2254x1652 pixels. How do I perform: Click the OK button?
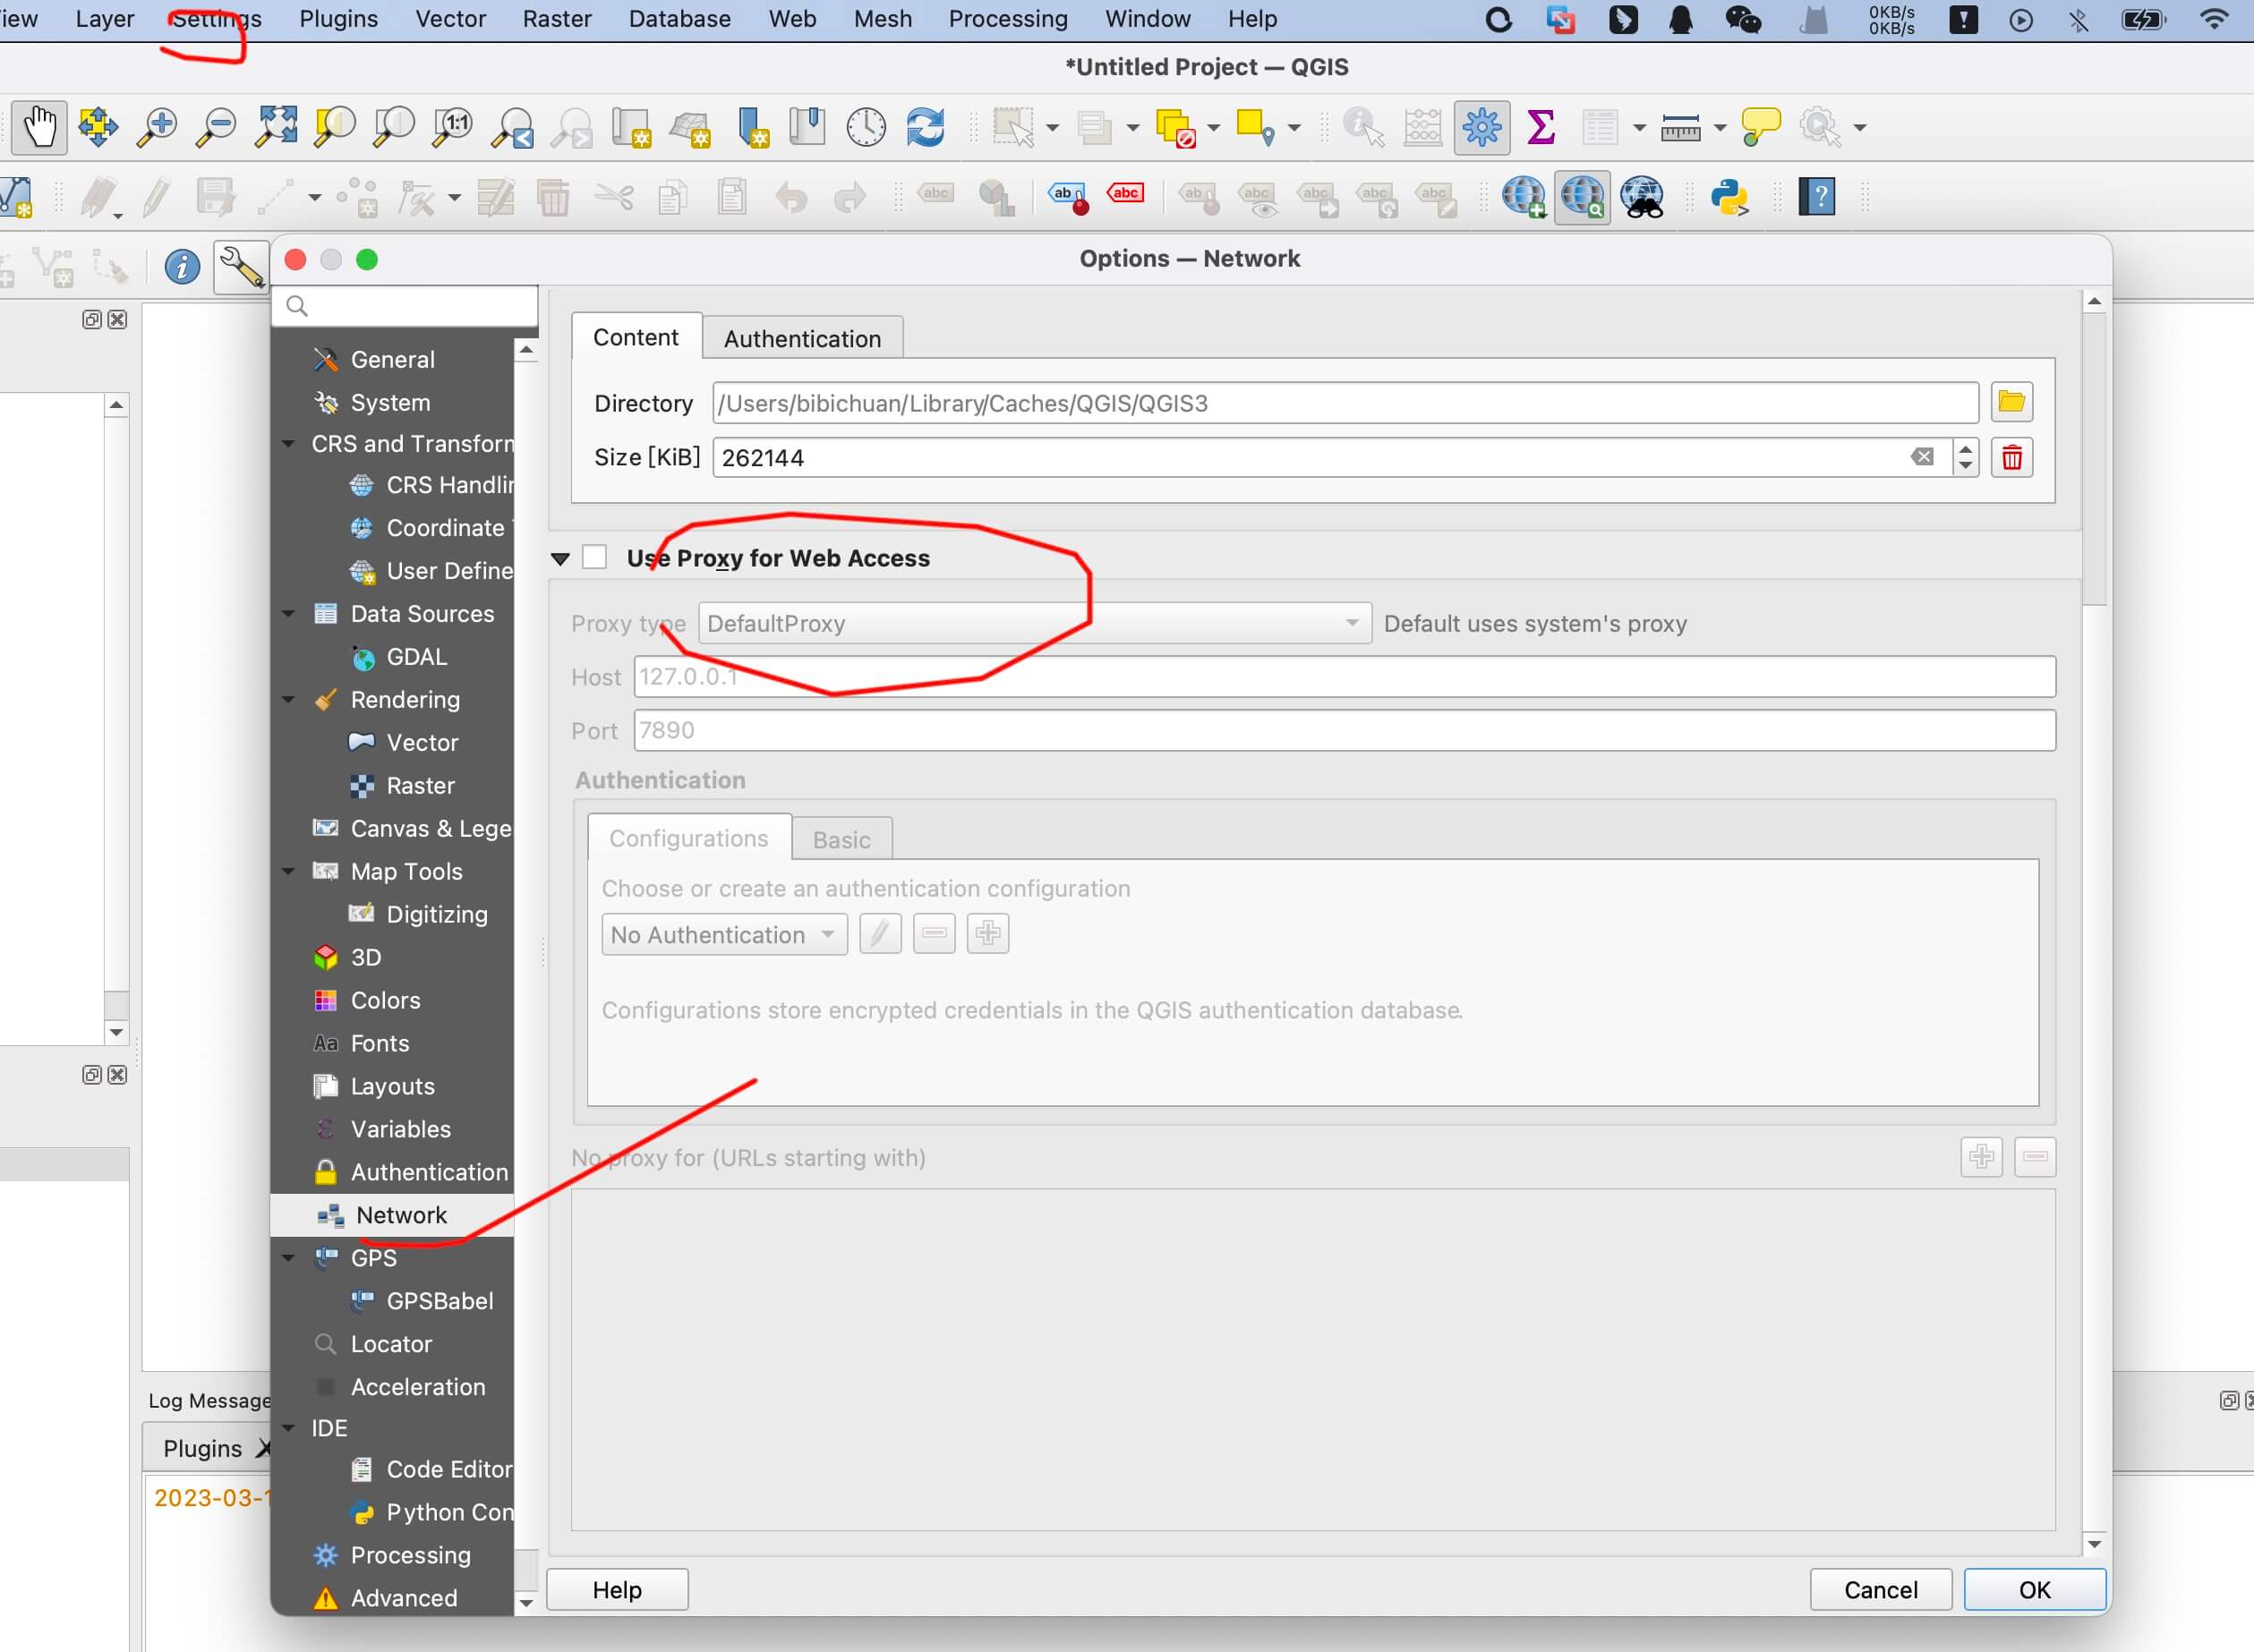[2034, 1589]
